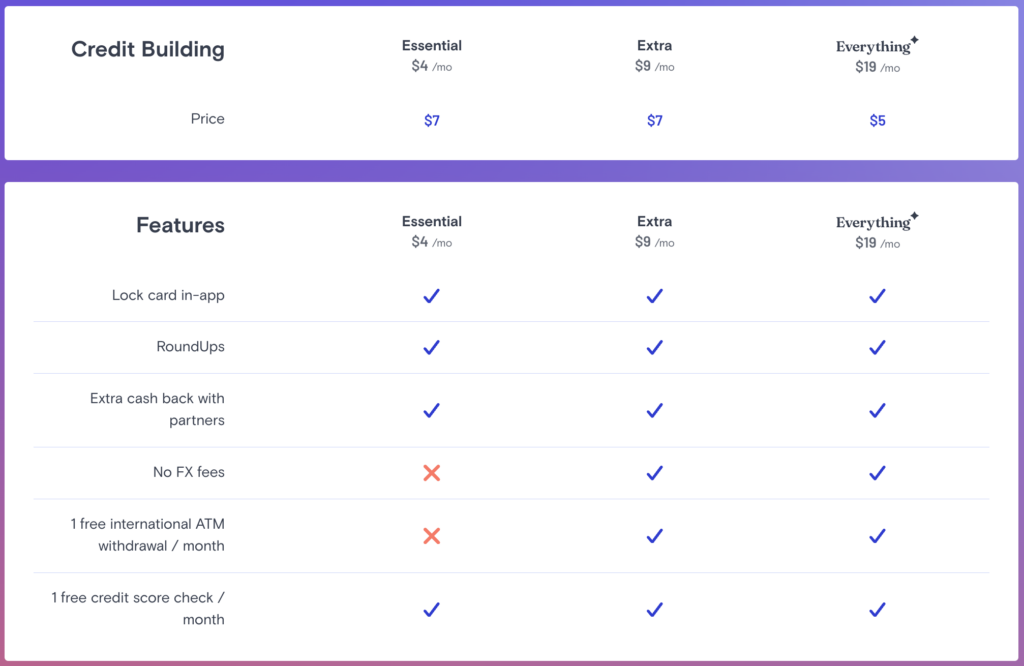Click the Extra checkmark for No FX fees
This screenshot has height=666, width=1024.
654,473
